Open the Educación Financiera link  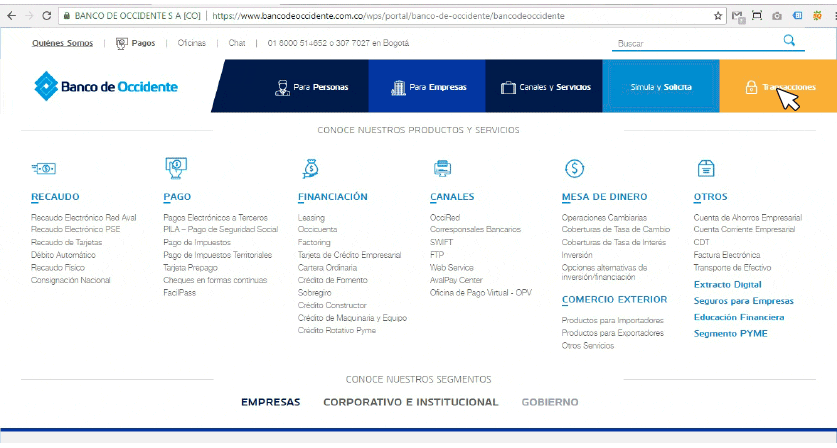(739, 317)
